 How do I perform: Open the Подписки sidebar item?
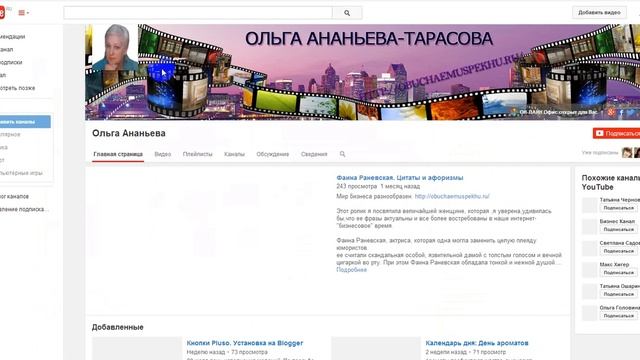tap(11, 62)
